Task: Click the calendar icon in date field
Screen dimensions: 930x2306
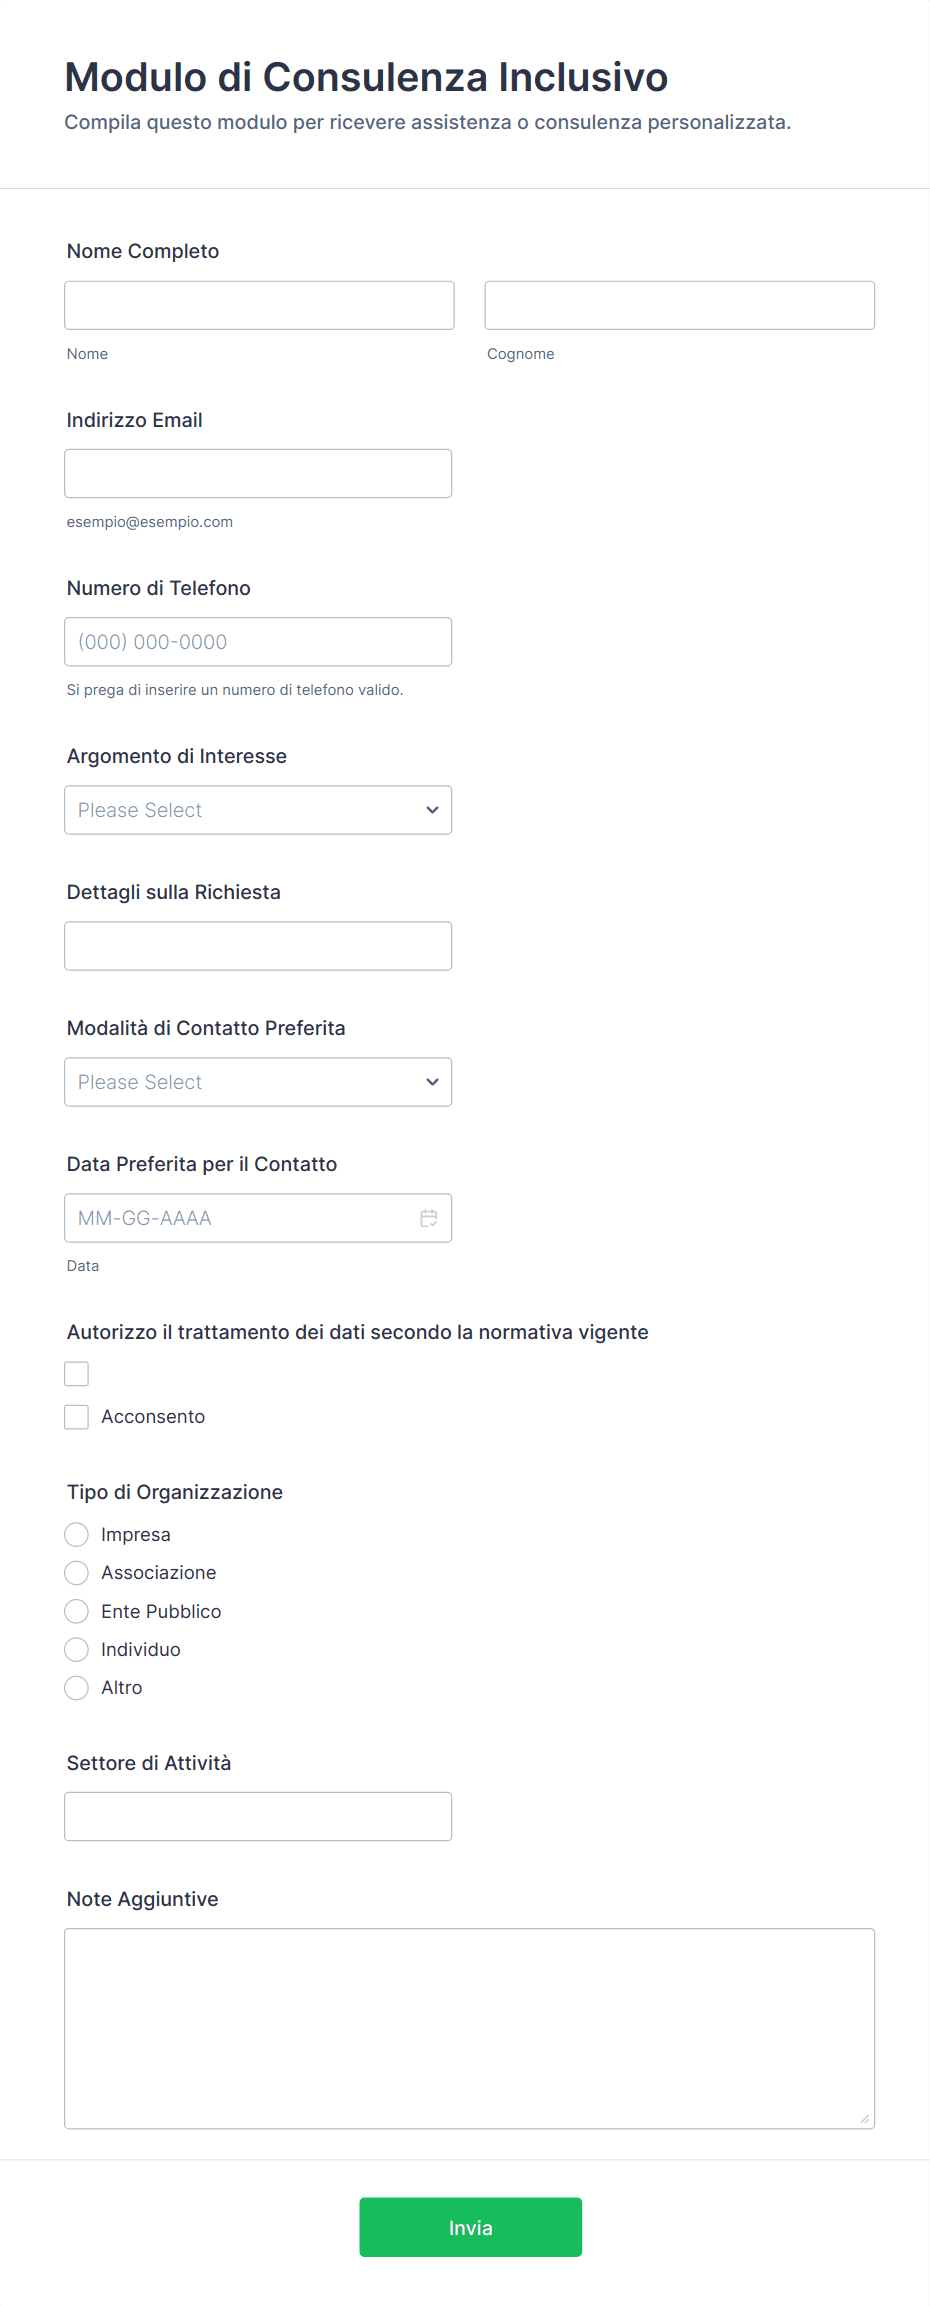Action: click(x=429, y=1218)
